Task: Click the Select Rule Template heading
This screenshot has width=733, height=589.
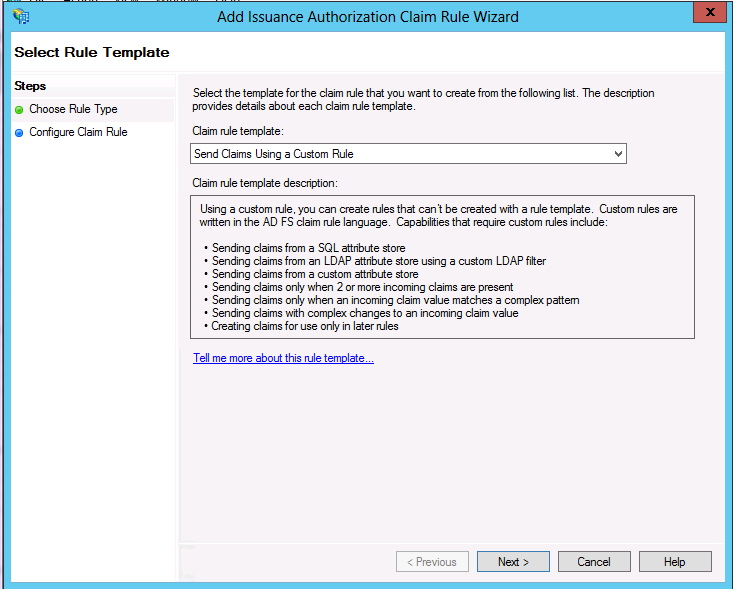Action: (x=92, y=52)
